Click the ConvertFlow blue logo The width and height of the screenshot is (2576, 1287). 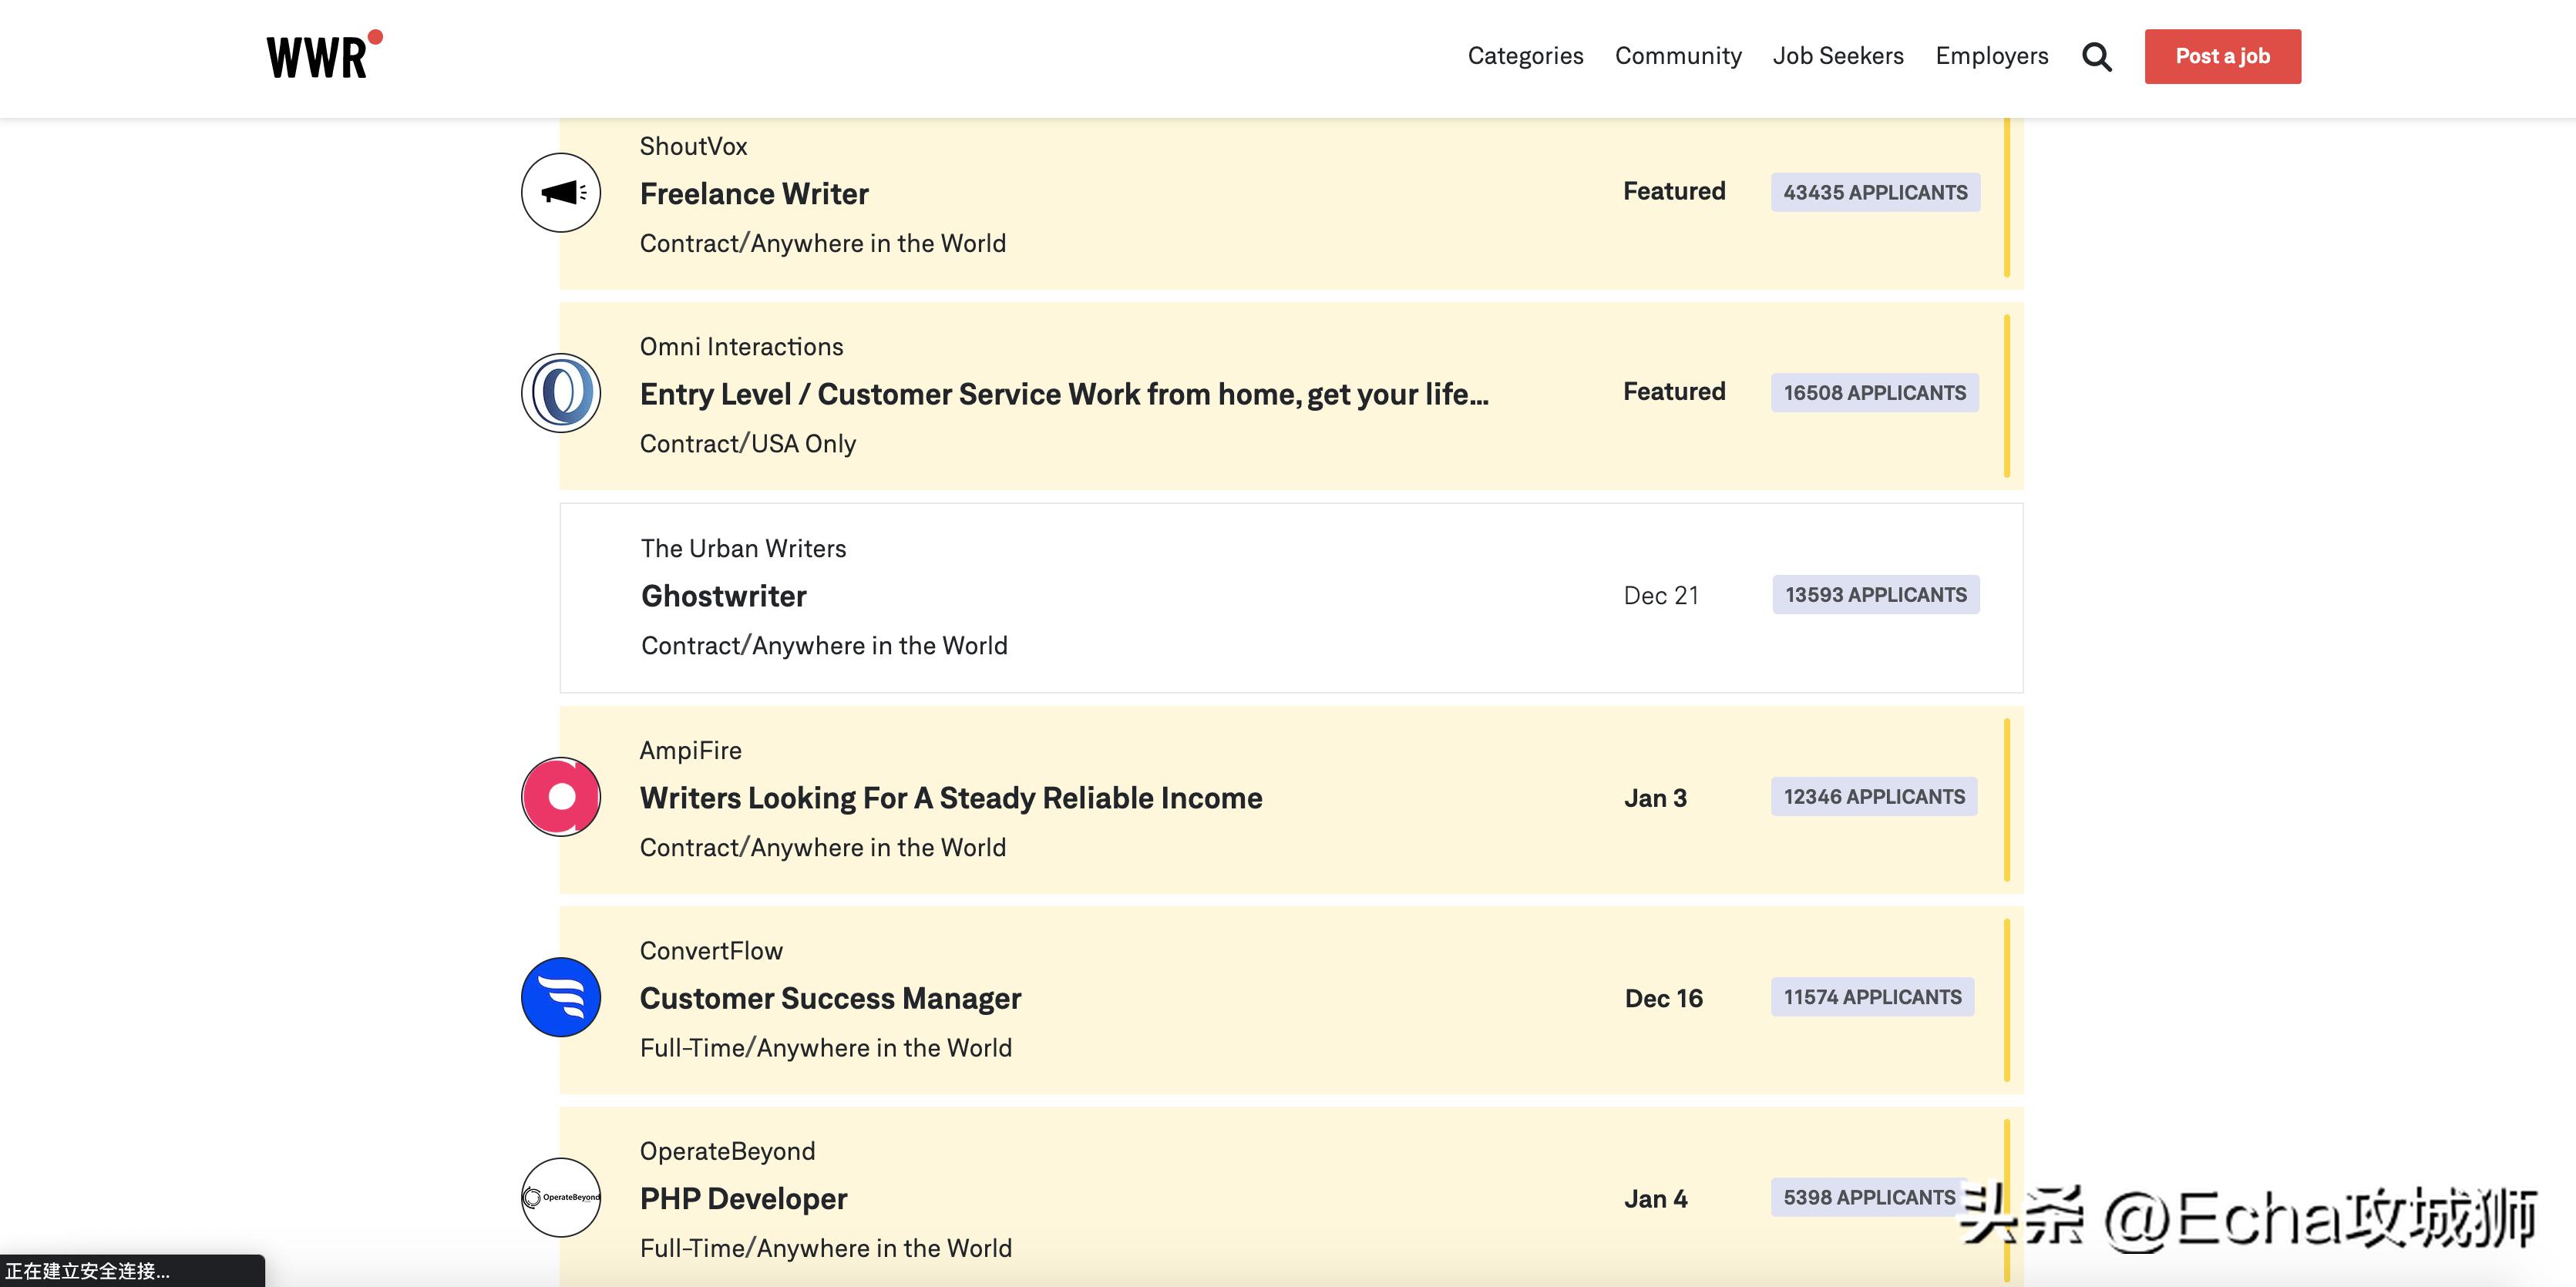coord(561,997)
